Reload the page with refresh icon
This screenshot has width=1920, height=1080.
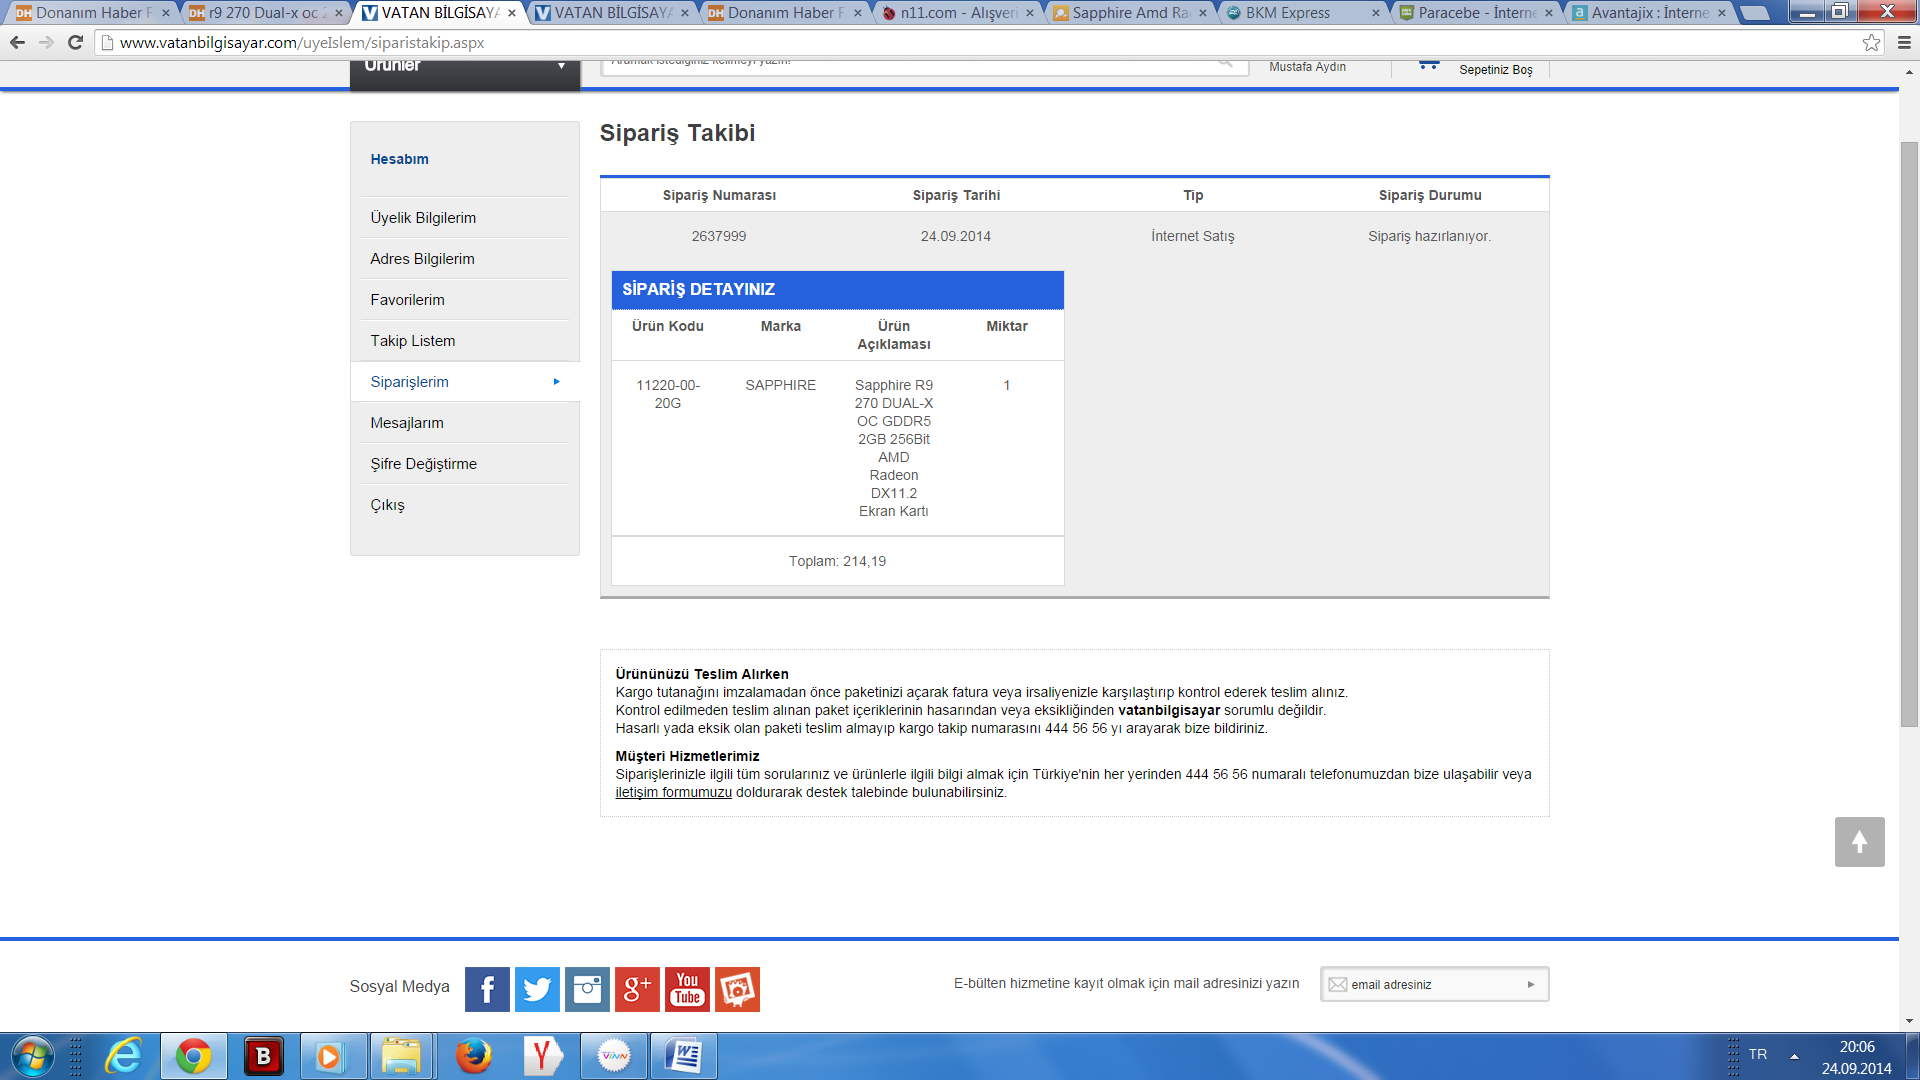tap(75, 43)
